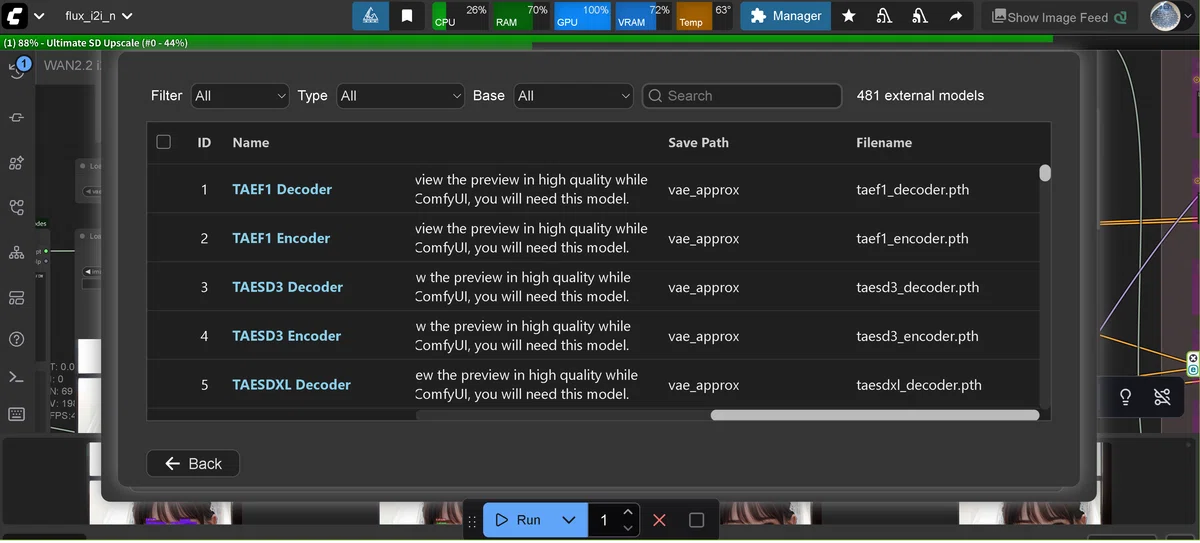Screen dimensions: 1200x543
Task: Open the TAESDXL Decoder link
Action: click(292, 385)
